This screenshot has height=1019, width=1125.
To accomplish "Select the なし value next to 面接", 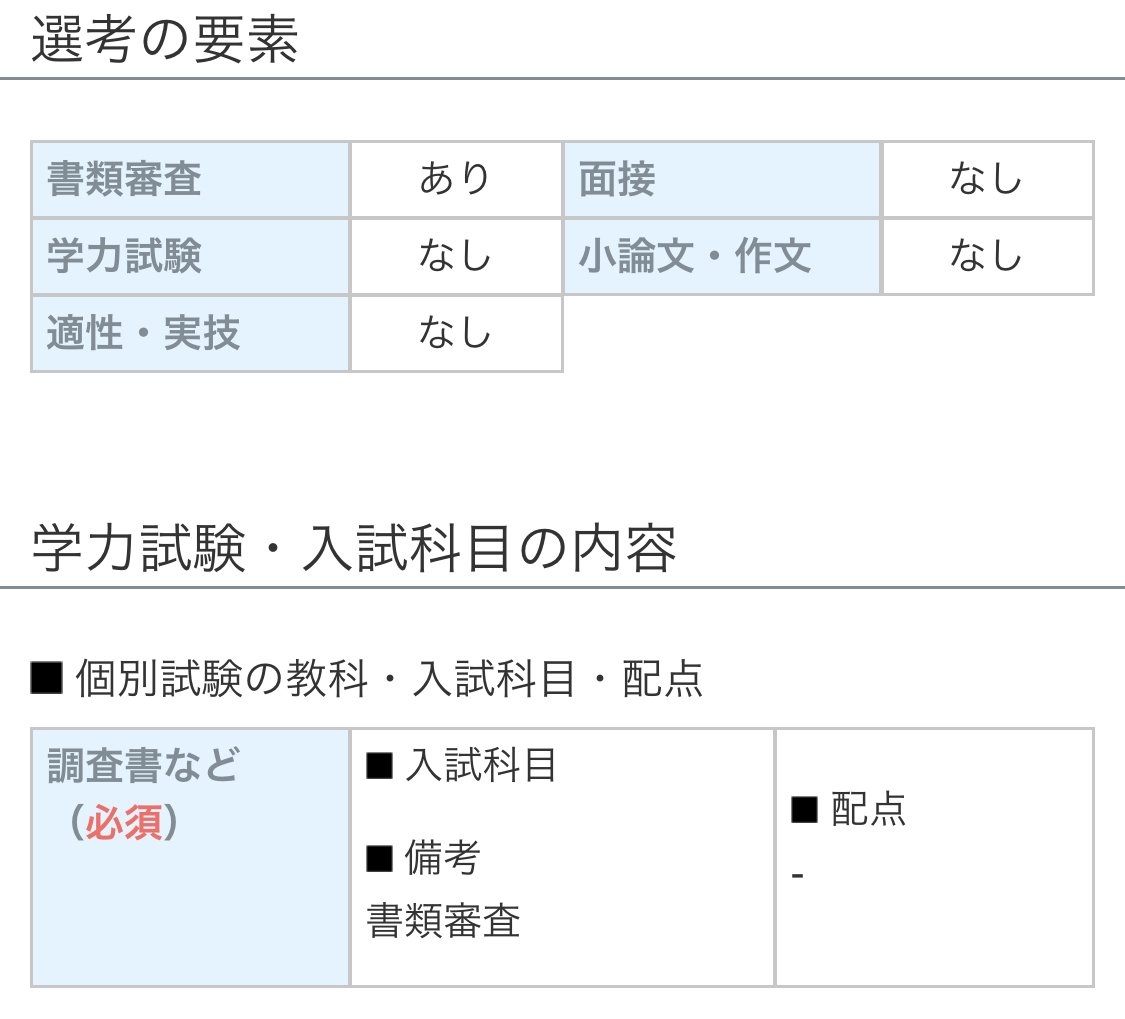I will point(986,180).
